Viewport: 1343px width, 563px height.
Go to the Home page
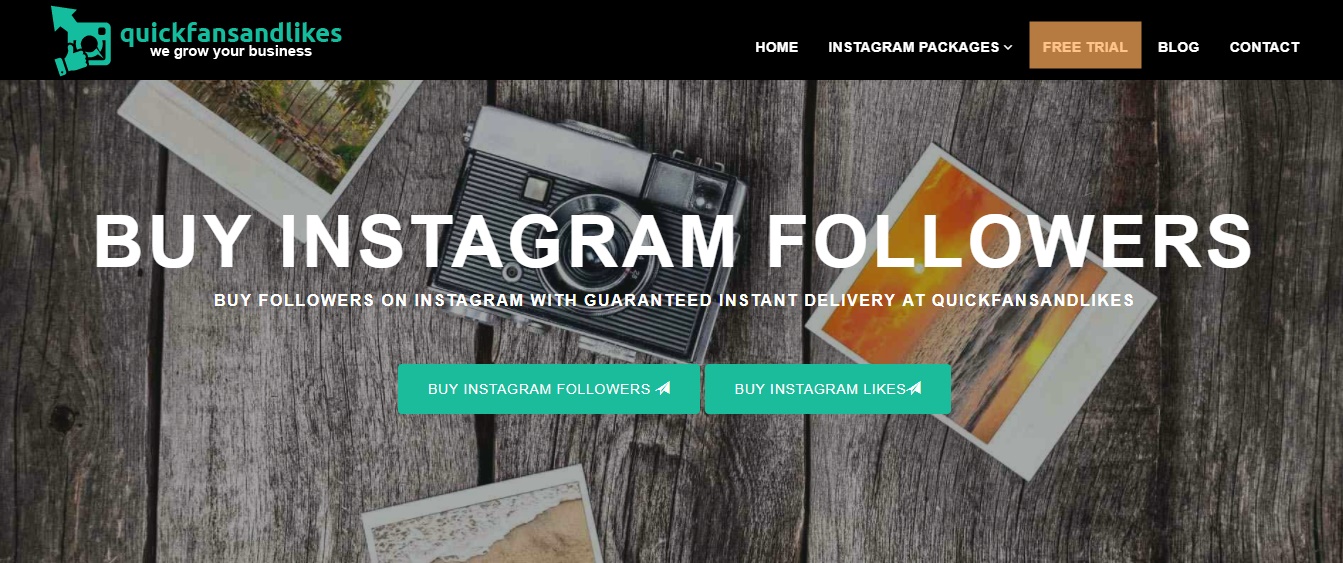(x=777, y=47)
